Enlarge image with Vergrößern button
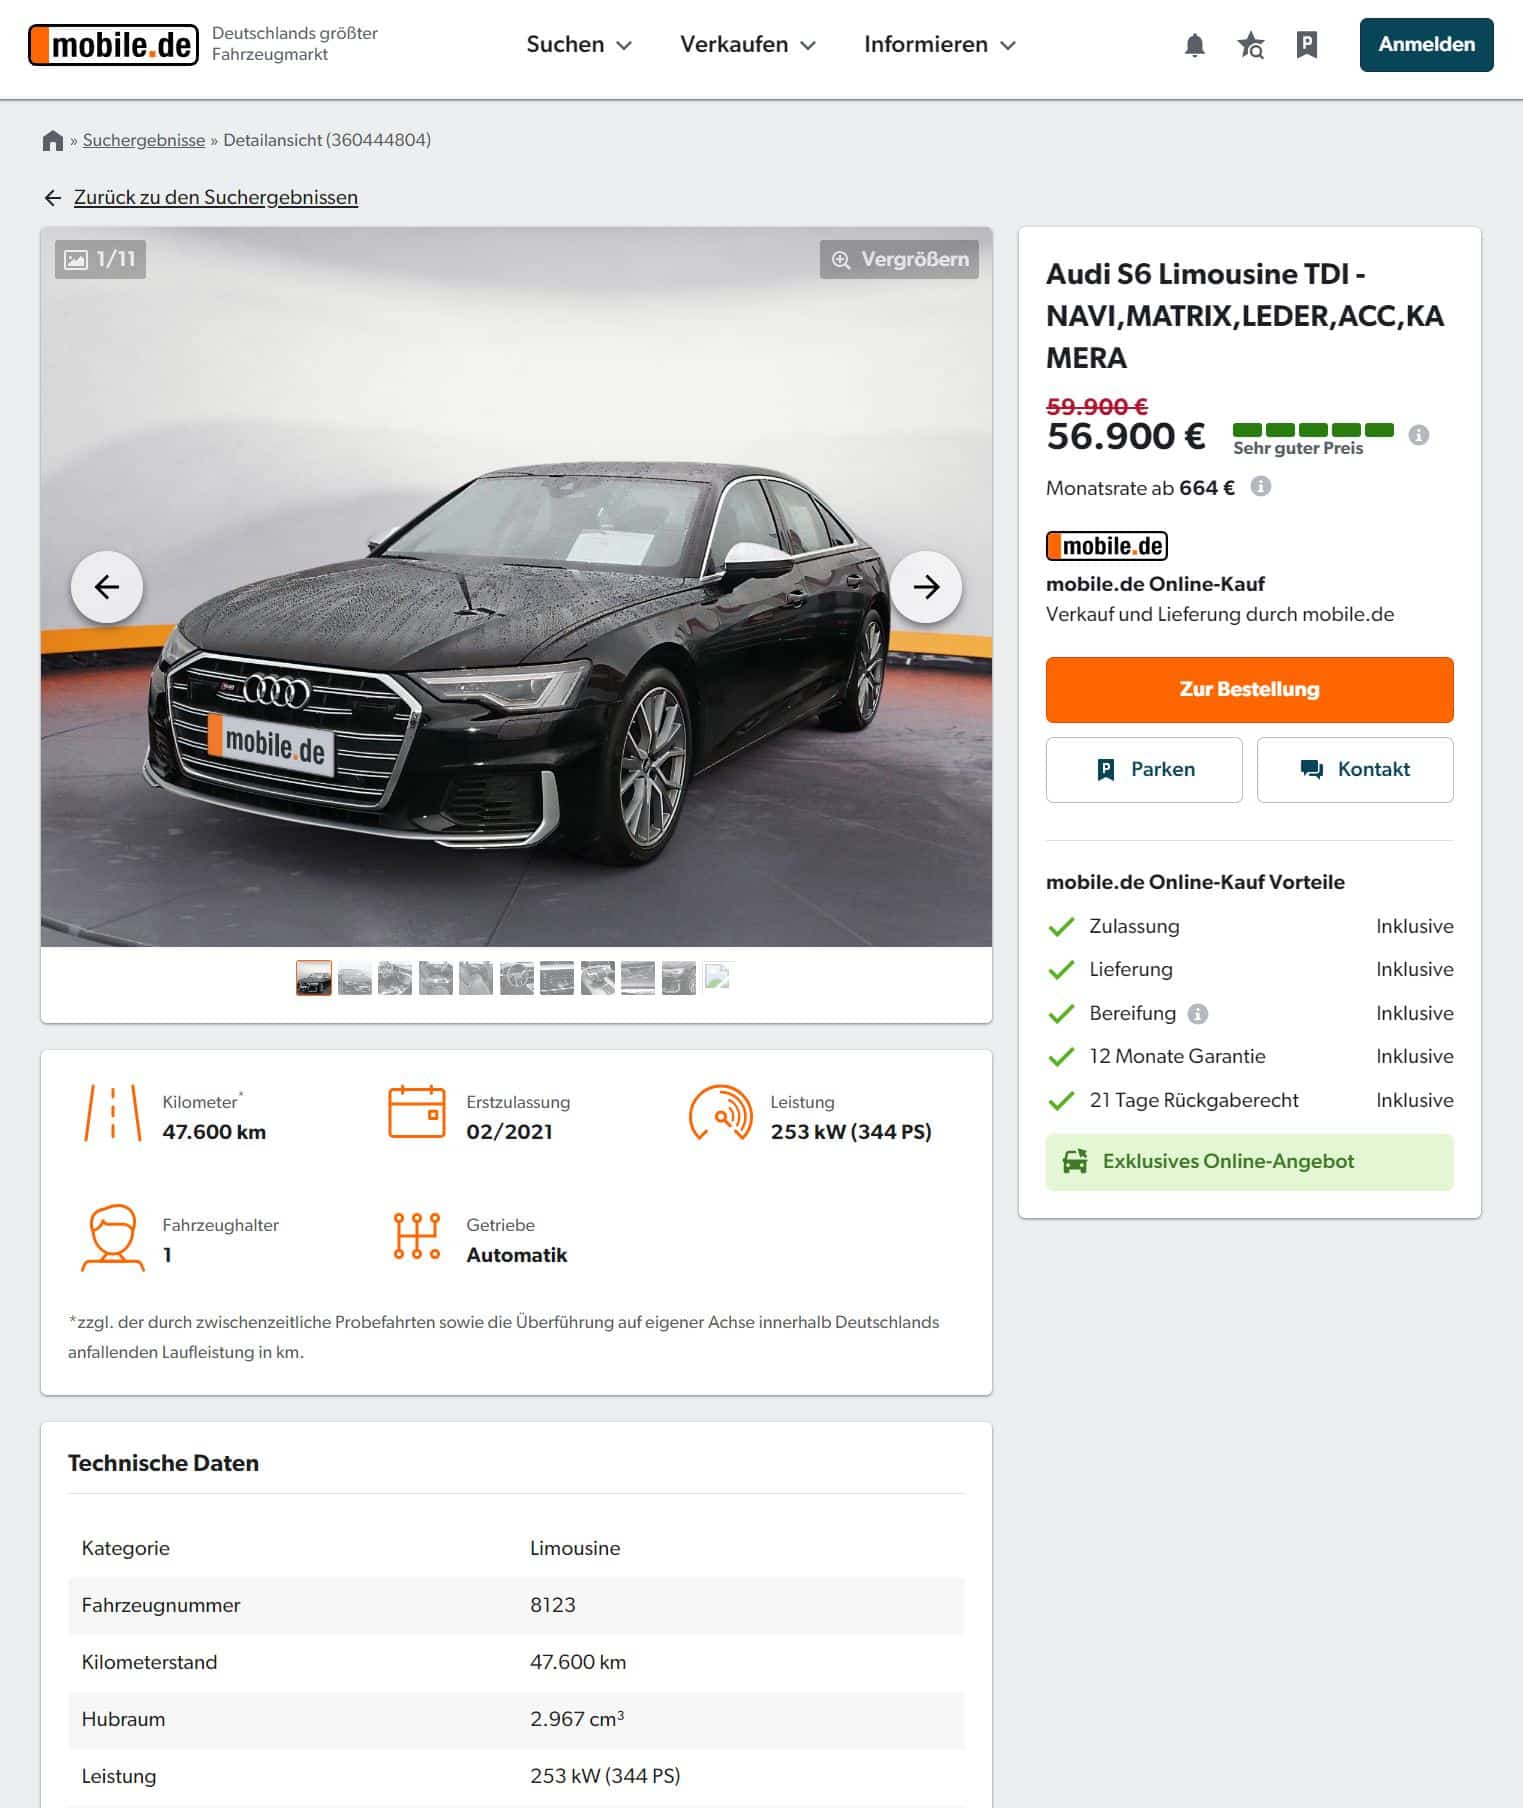Screen dimensions: 1523x1808 pos(899,260)
